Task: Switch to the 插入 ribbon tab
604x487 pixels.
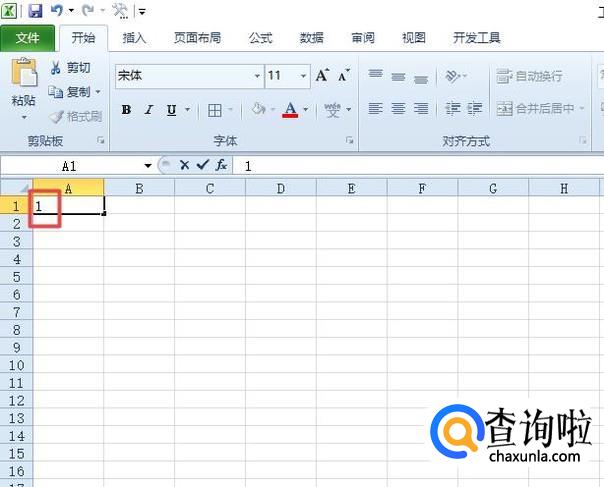Action: [x=134, y=38]
